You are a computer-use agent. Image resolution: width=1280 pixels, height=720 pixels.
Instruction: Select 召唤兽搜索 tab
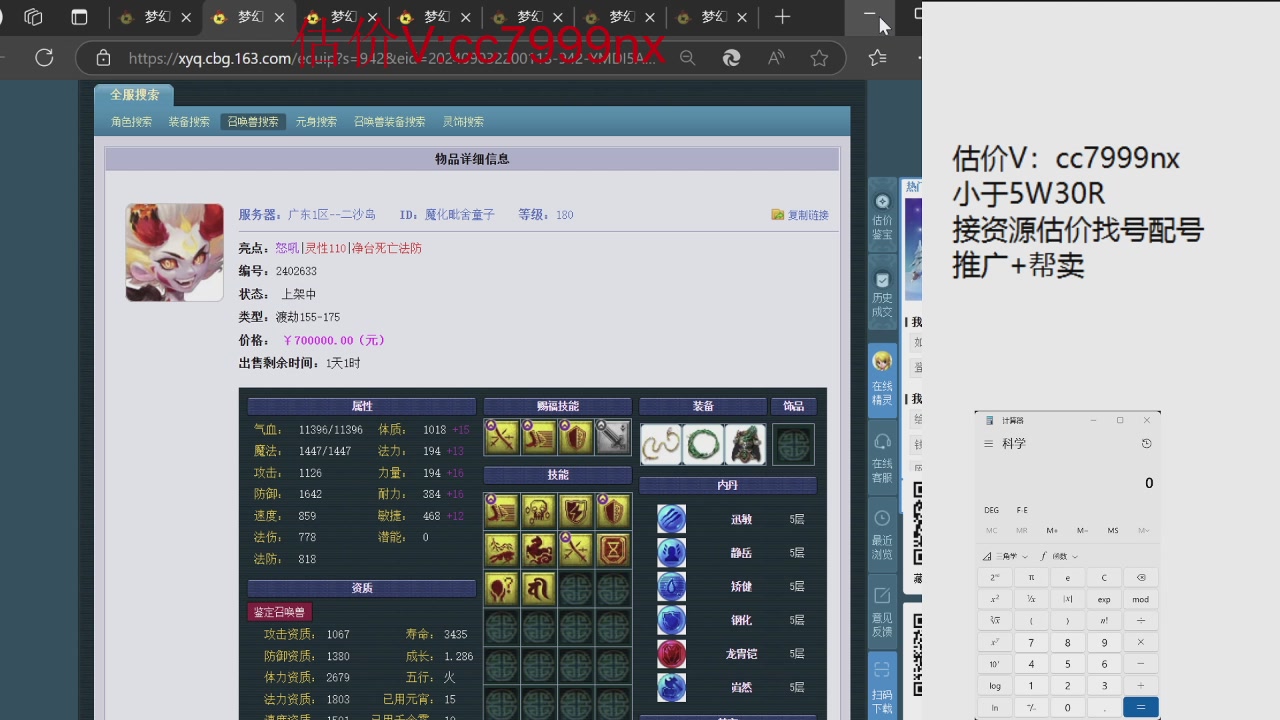click(252, 122)
